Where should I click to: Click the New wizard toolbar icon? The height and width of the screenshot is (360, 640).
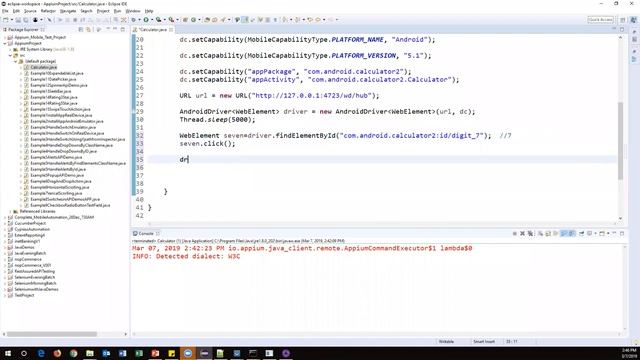click(6, 20)
